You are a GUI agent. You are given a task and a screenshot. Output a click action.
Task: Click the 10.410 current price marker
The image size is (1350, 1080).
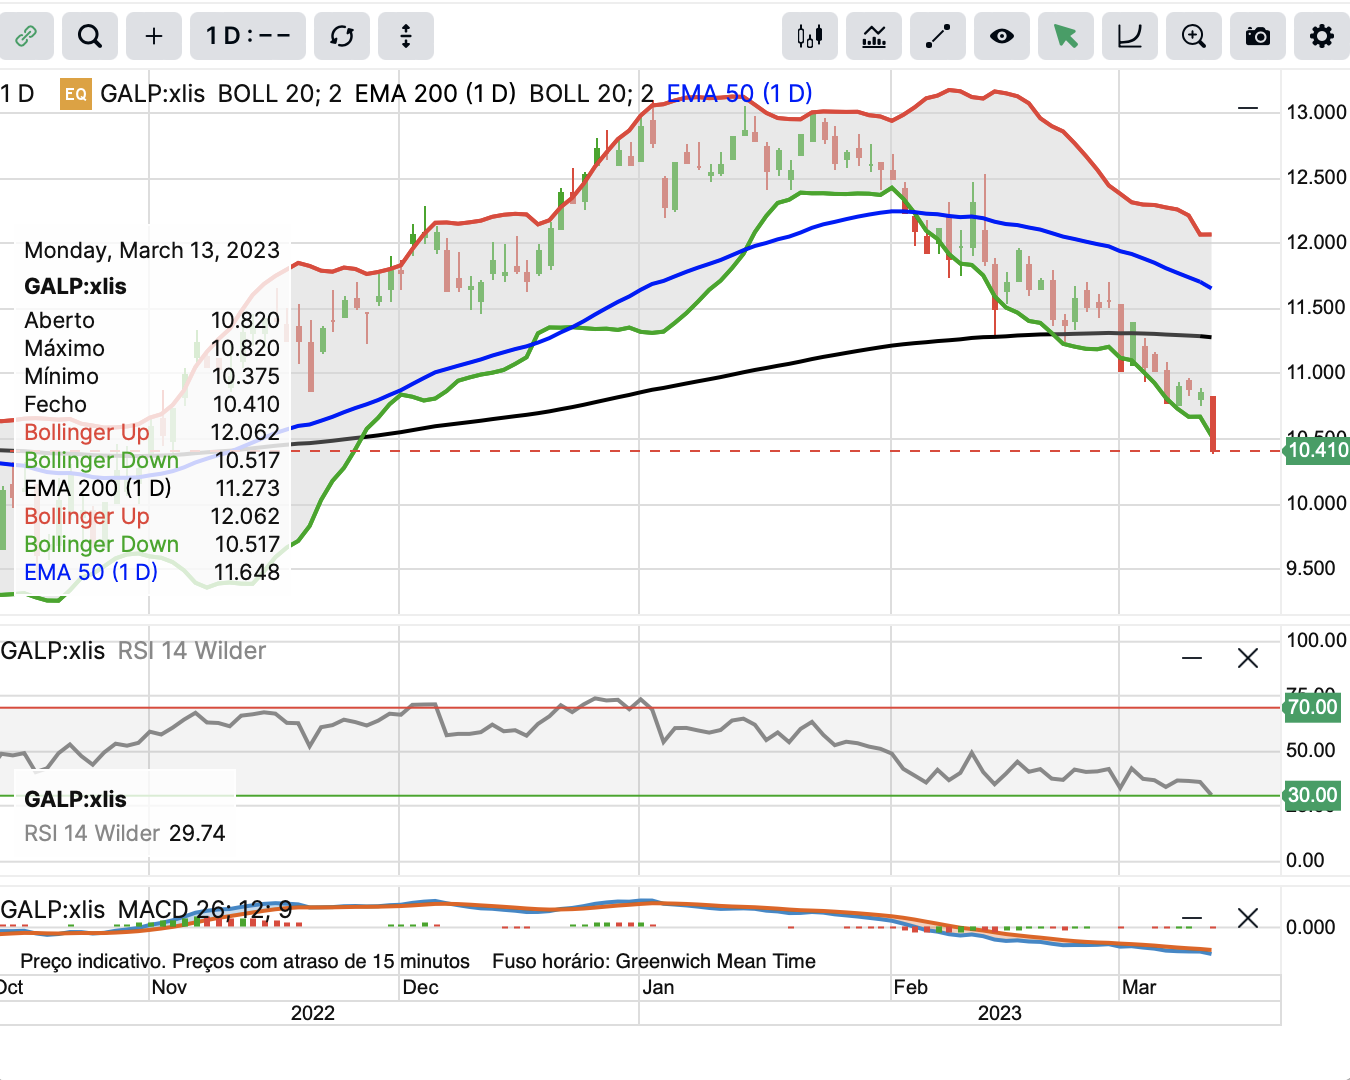tap(1317, 451)
